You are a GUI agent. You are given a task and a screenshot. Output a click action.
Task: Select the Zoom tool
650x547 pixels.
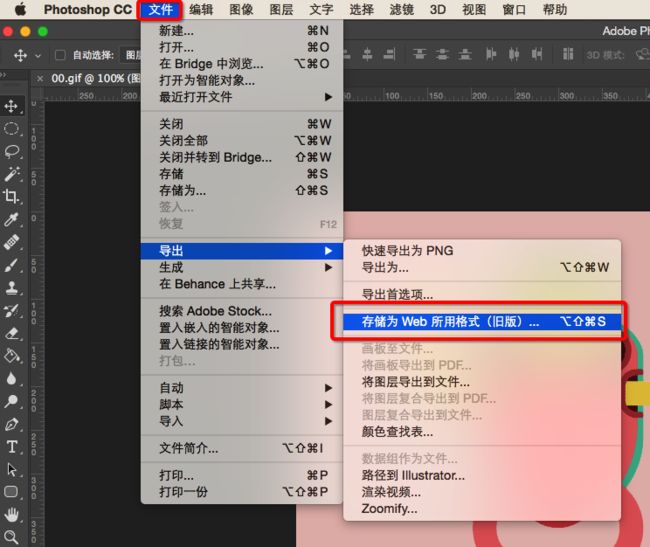(x=11, y=537)
